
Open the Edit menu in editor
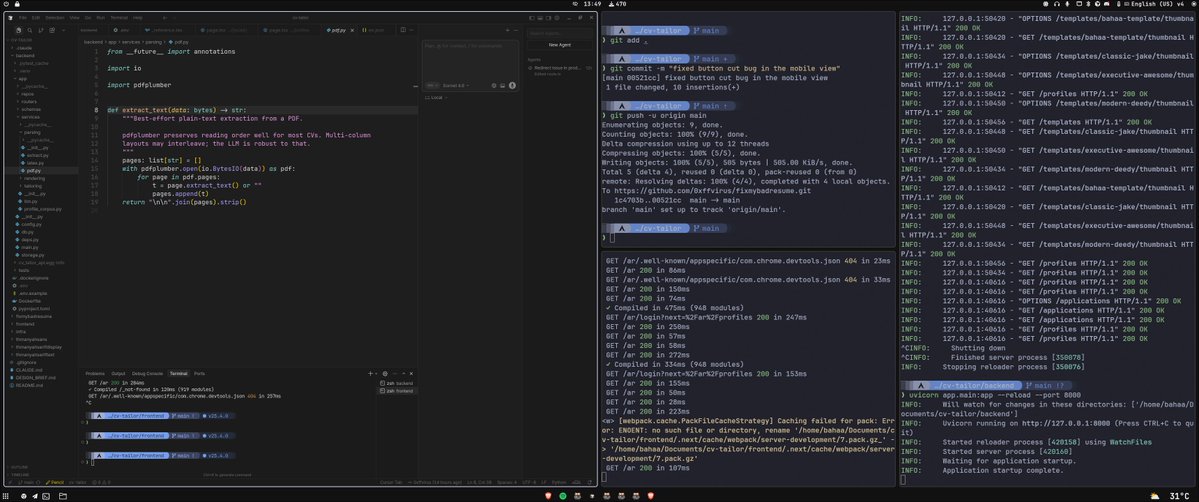[36, 18]
